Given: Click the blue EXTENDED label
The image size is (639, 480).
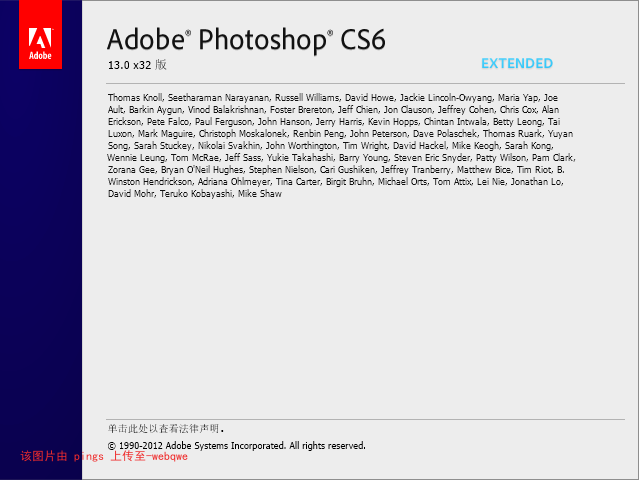Looking at the screenshot, I should click(x=517, y=64).
